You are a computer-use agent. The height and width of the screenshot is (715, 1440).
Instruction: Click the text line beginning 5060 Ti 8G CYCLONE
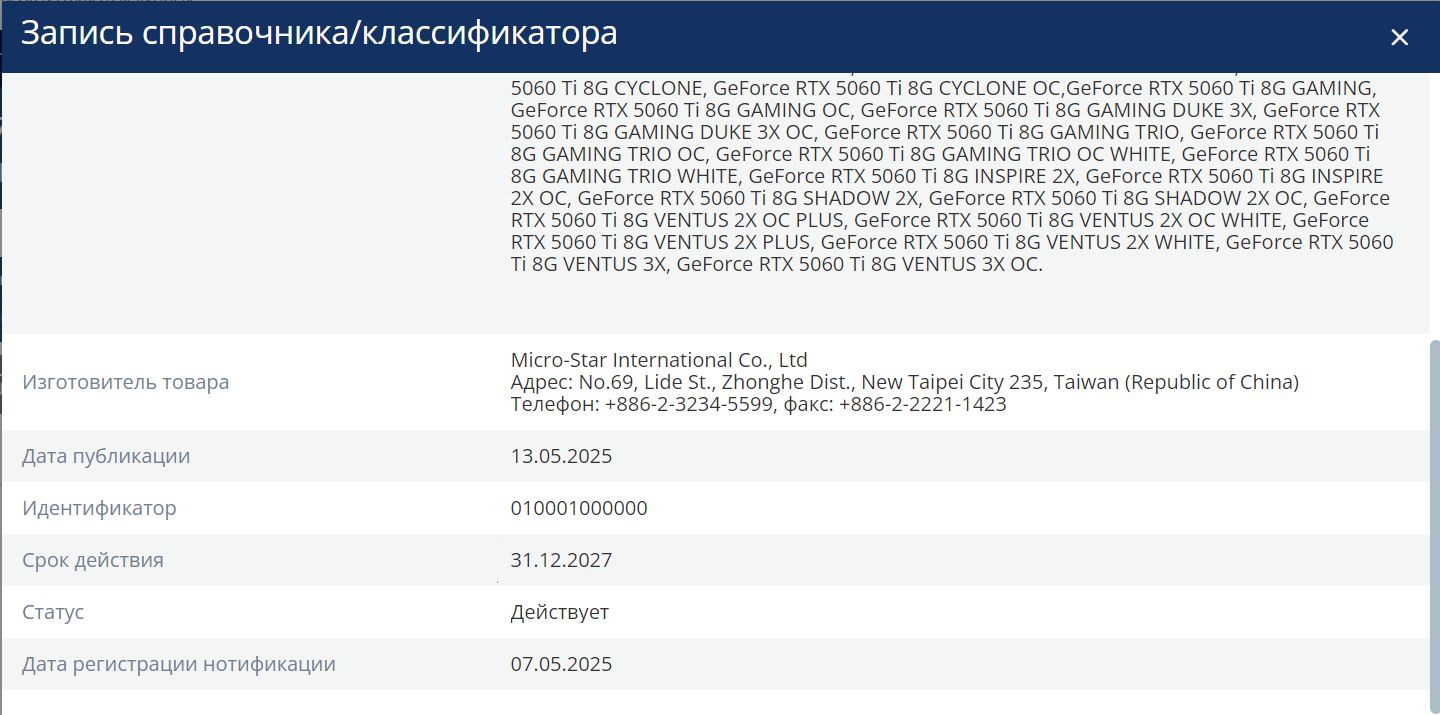(942, 88)
